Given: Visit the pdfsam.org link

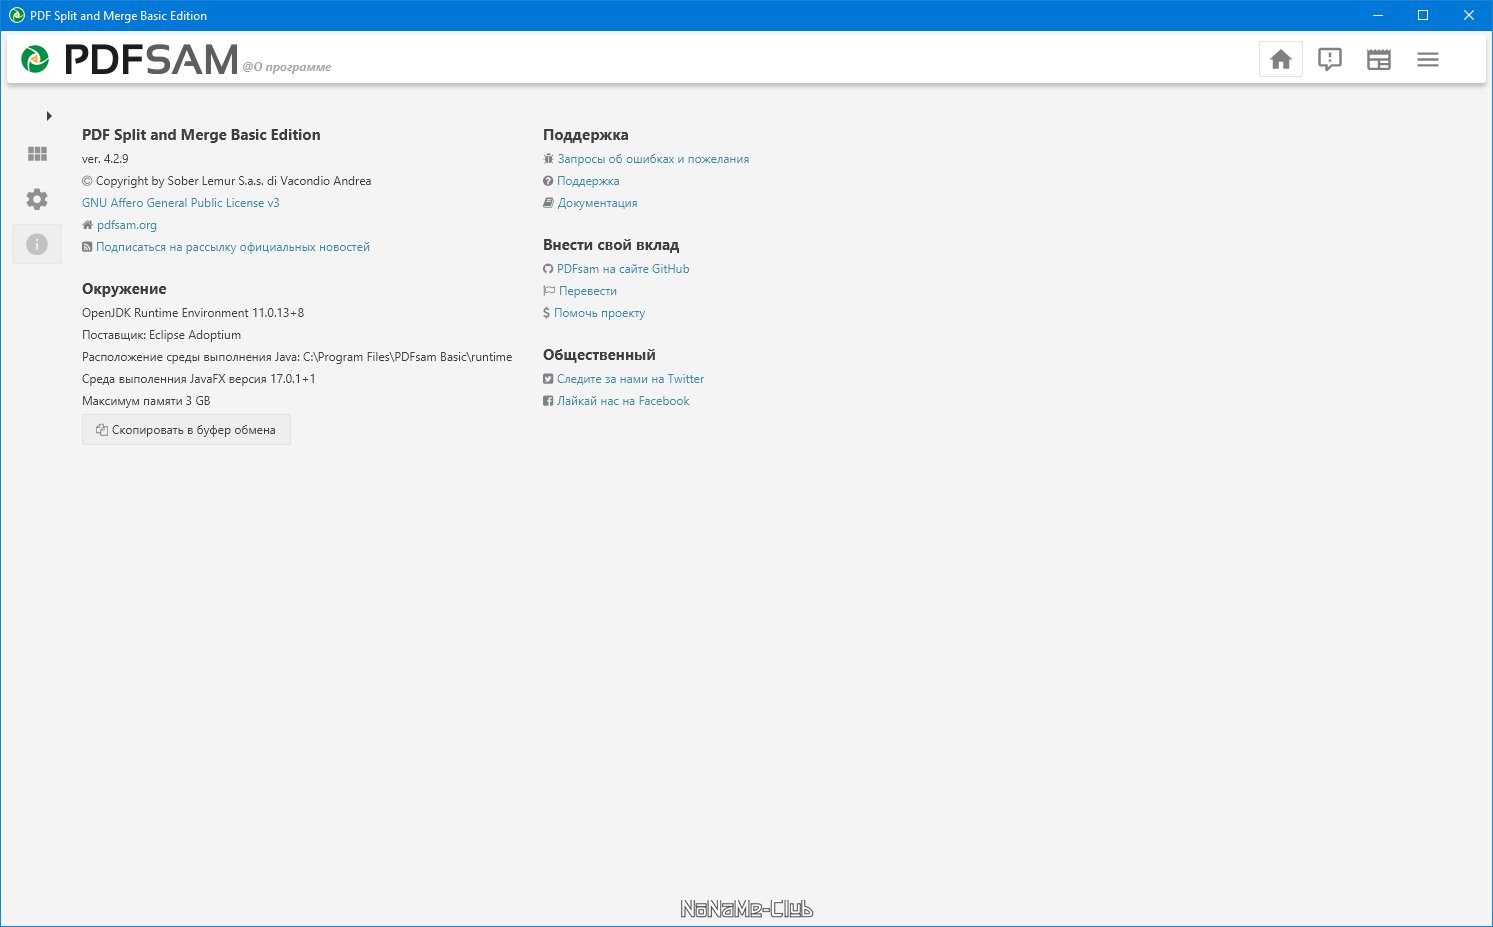Looking at the screenshot, I should point(126,225).
